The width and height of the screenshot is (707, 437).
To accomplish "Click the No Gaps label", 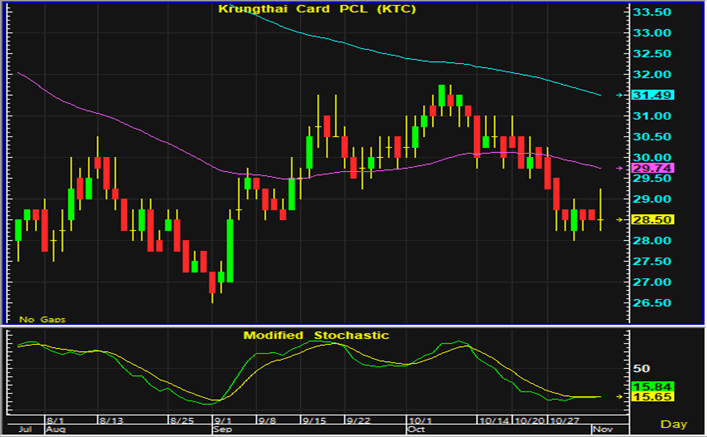I will coord(38,318).
